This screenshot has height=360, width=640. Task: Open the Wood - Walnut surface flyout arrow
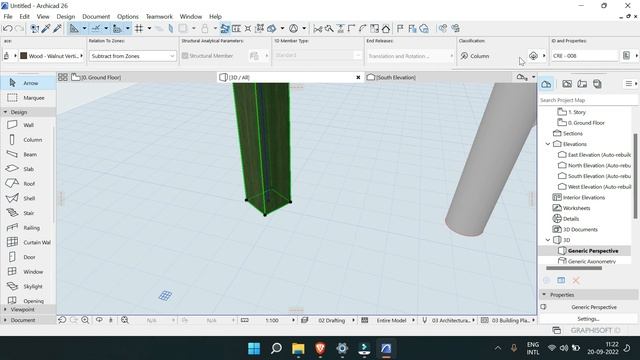coord(82,56)
